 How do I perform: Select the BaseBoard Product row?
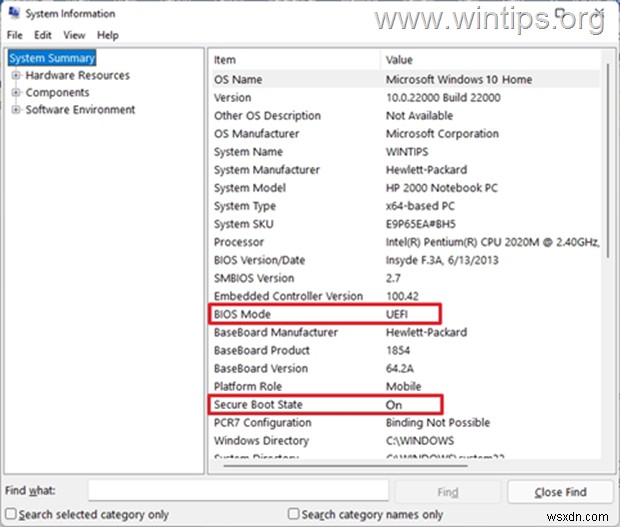coord(405,350)
